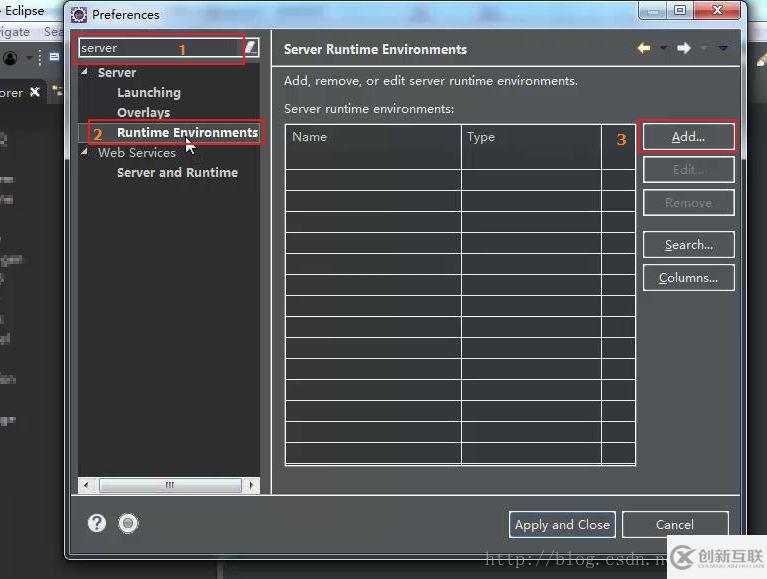Select the Web Services tree item

click(136, 153)
